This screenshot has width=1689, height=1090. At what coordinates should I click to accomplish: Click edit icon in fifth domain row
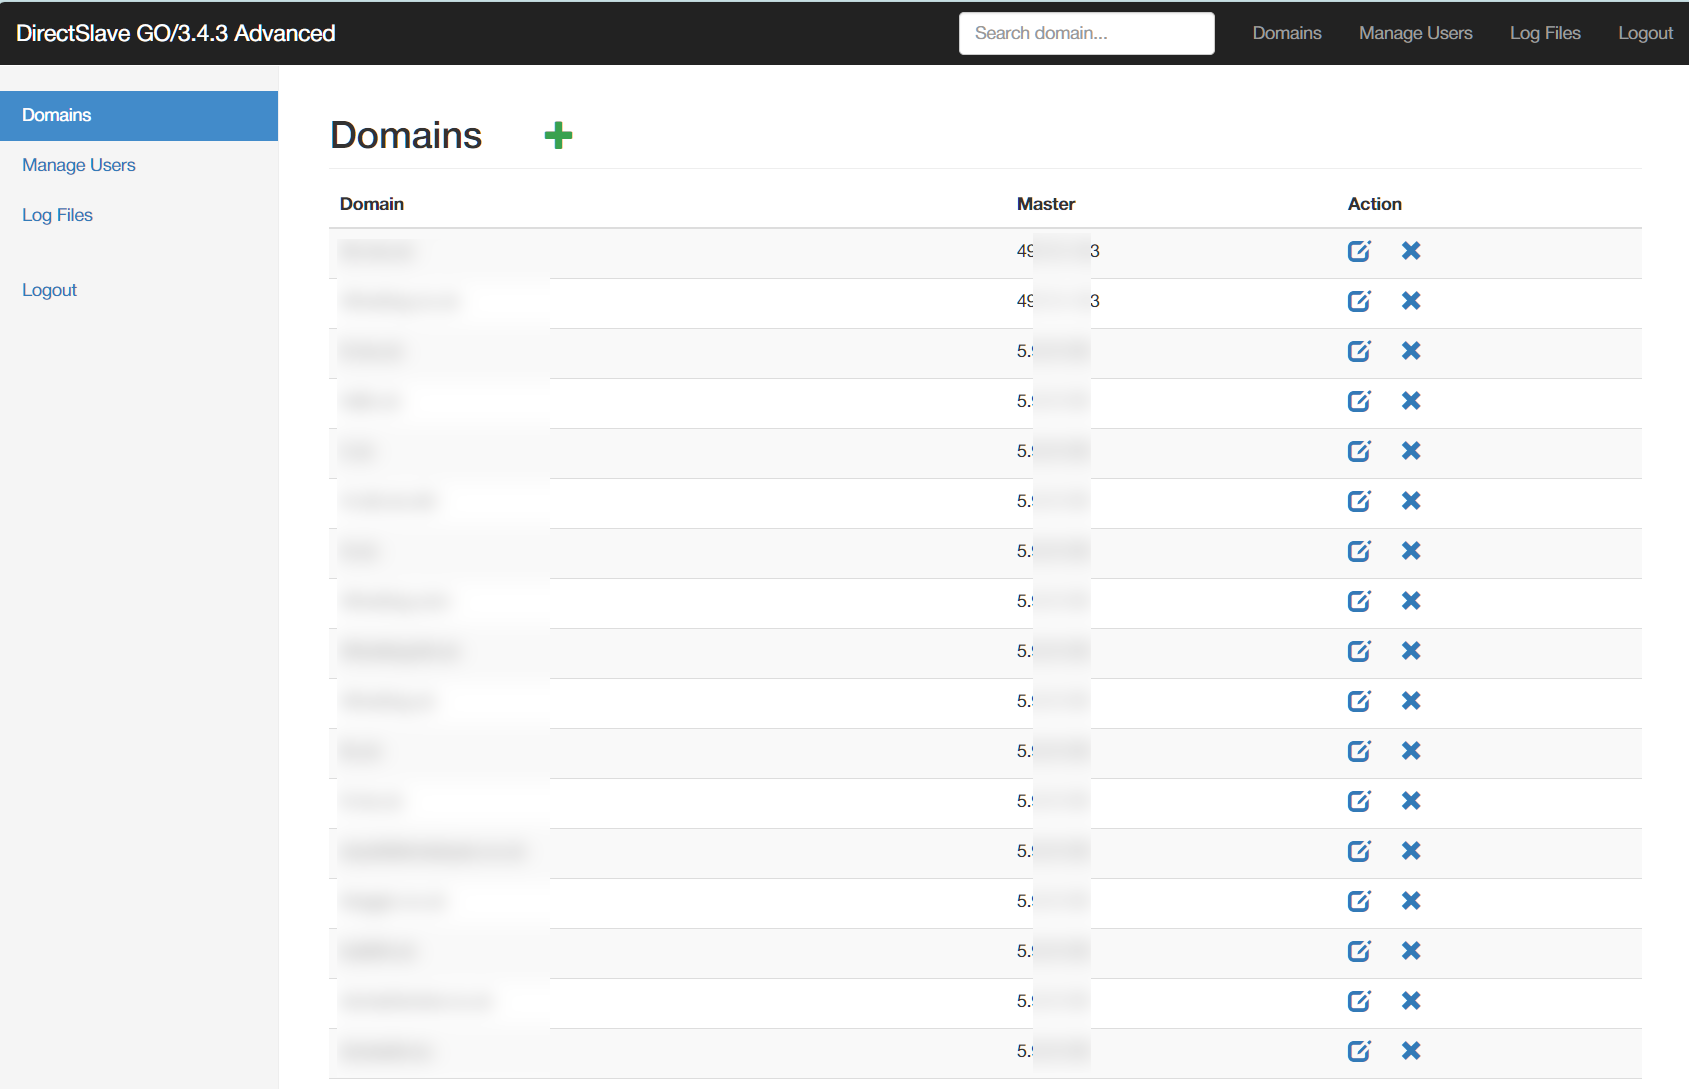click(x=1358, y=451)
